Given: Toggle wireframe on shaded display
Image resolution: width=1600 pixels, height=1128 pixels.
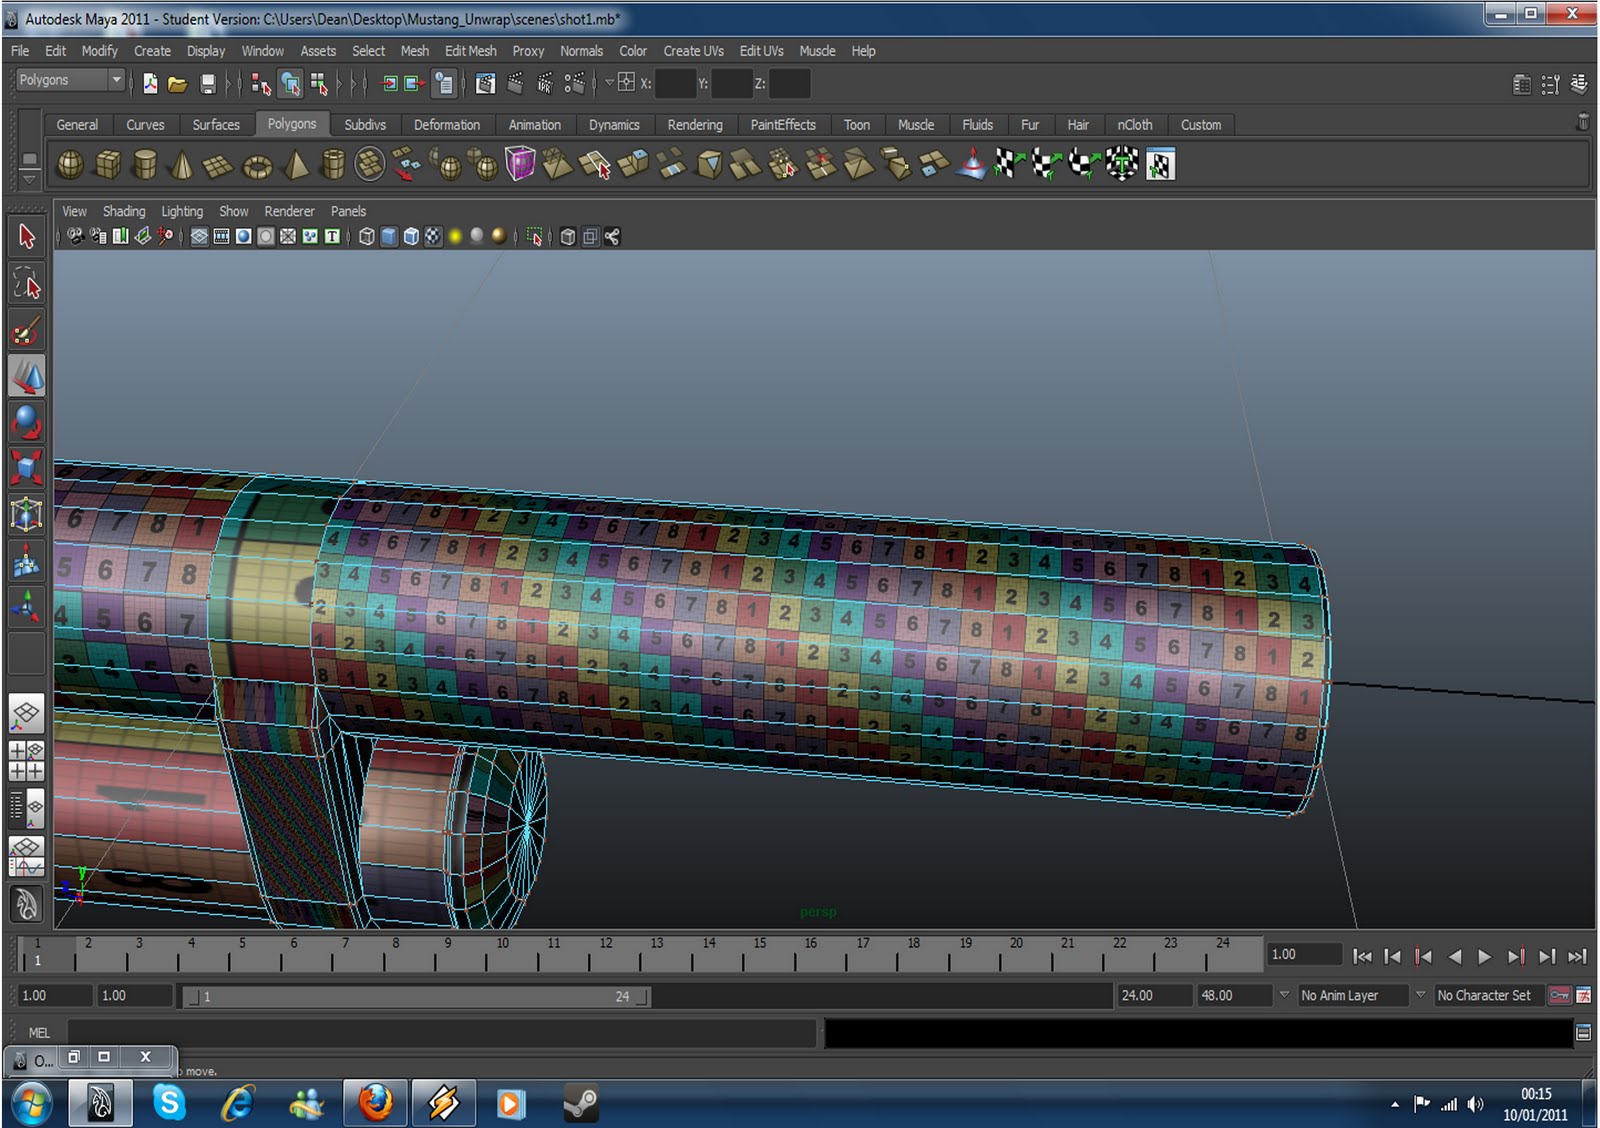Looking at the screenshot, I should 411,237.
